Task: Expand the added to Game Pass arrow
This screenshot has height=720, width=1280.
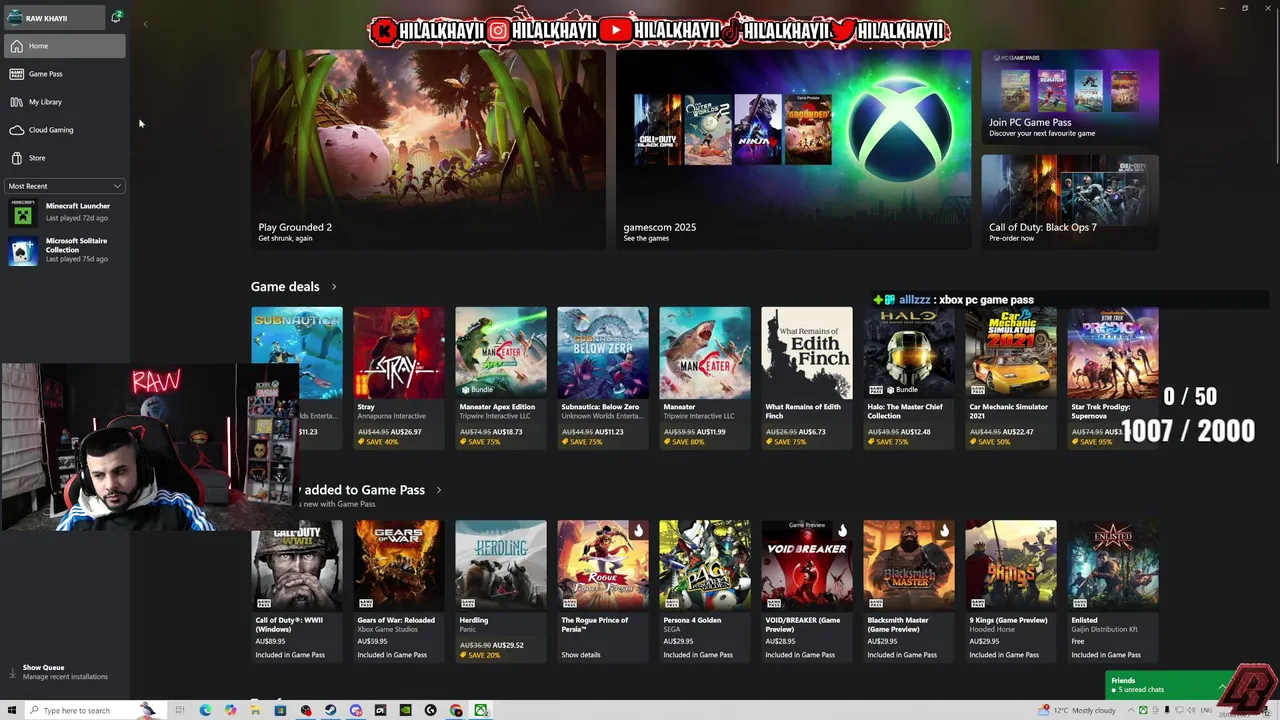Action: (x=438, y=490)
